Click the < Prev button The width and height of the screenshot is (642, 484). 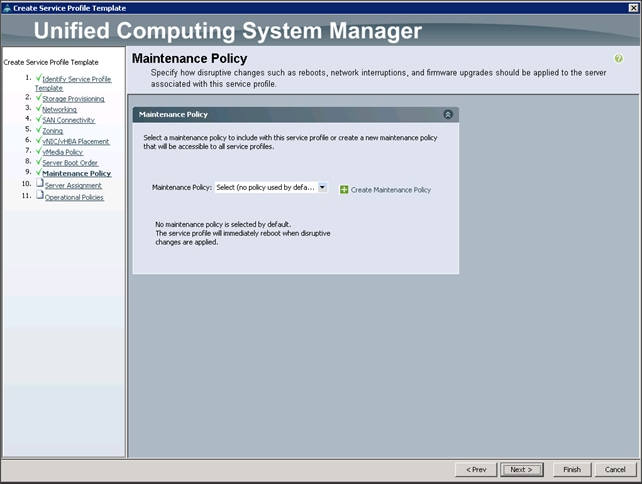pyautogui.click(x=476, y=469)
